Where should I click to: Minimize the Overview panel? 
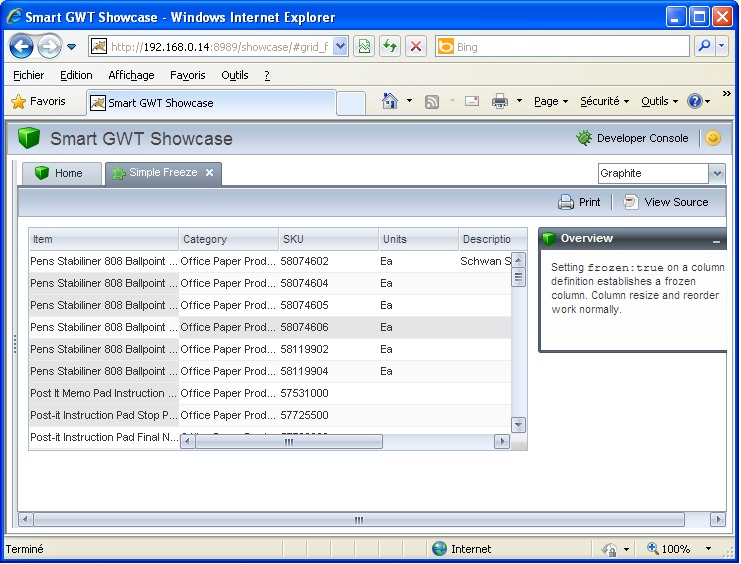(716, 241)
